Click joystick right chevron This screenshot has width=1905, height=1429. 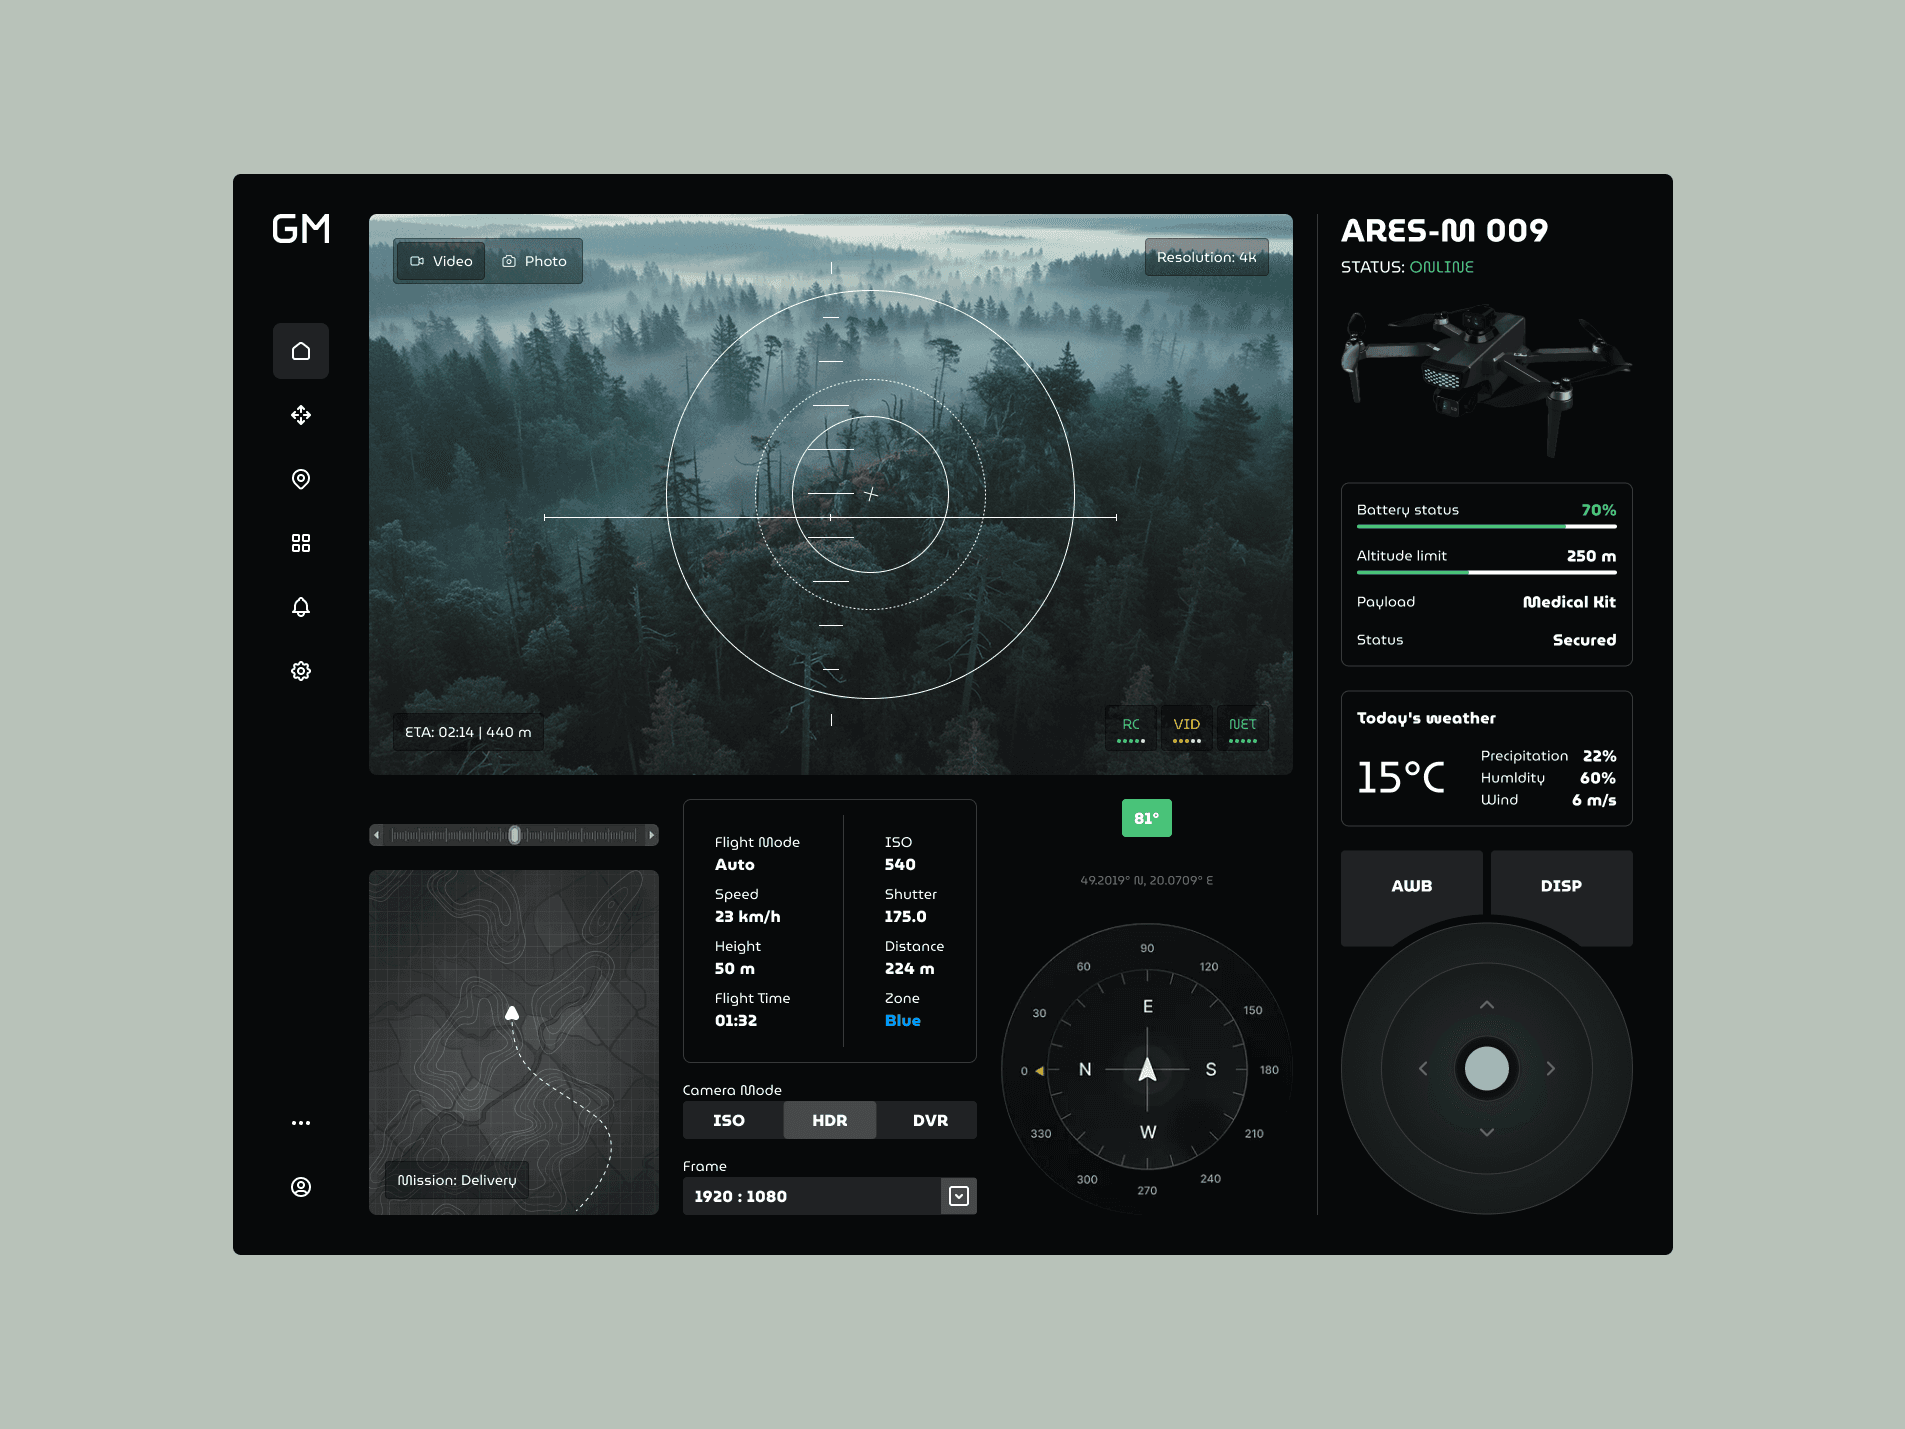click(x=1551, y=1069)
